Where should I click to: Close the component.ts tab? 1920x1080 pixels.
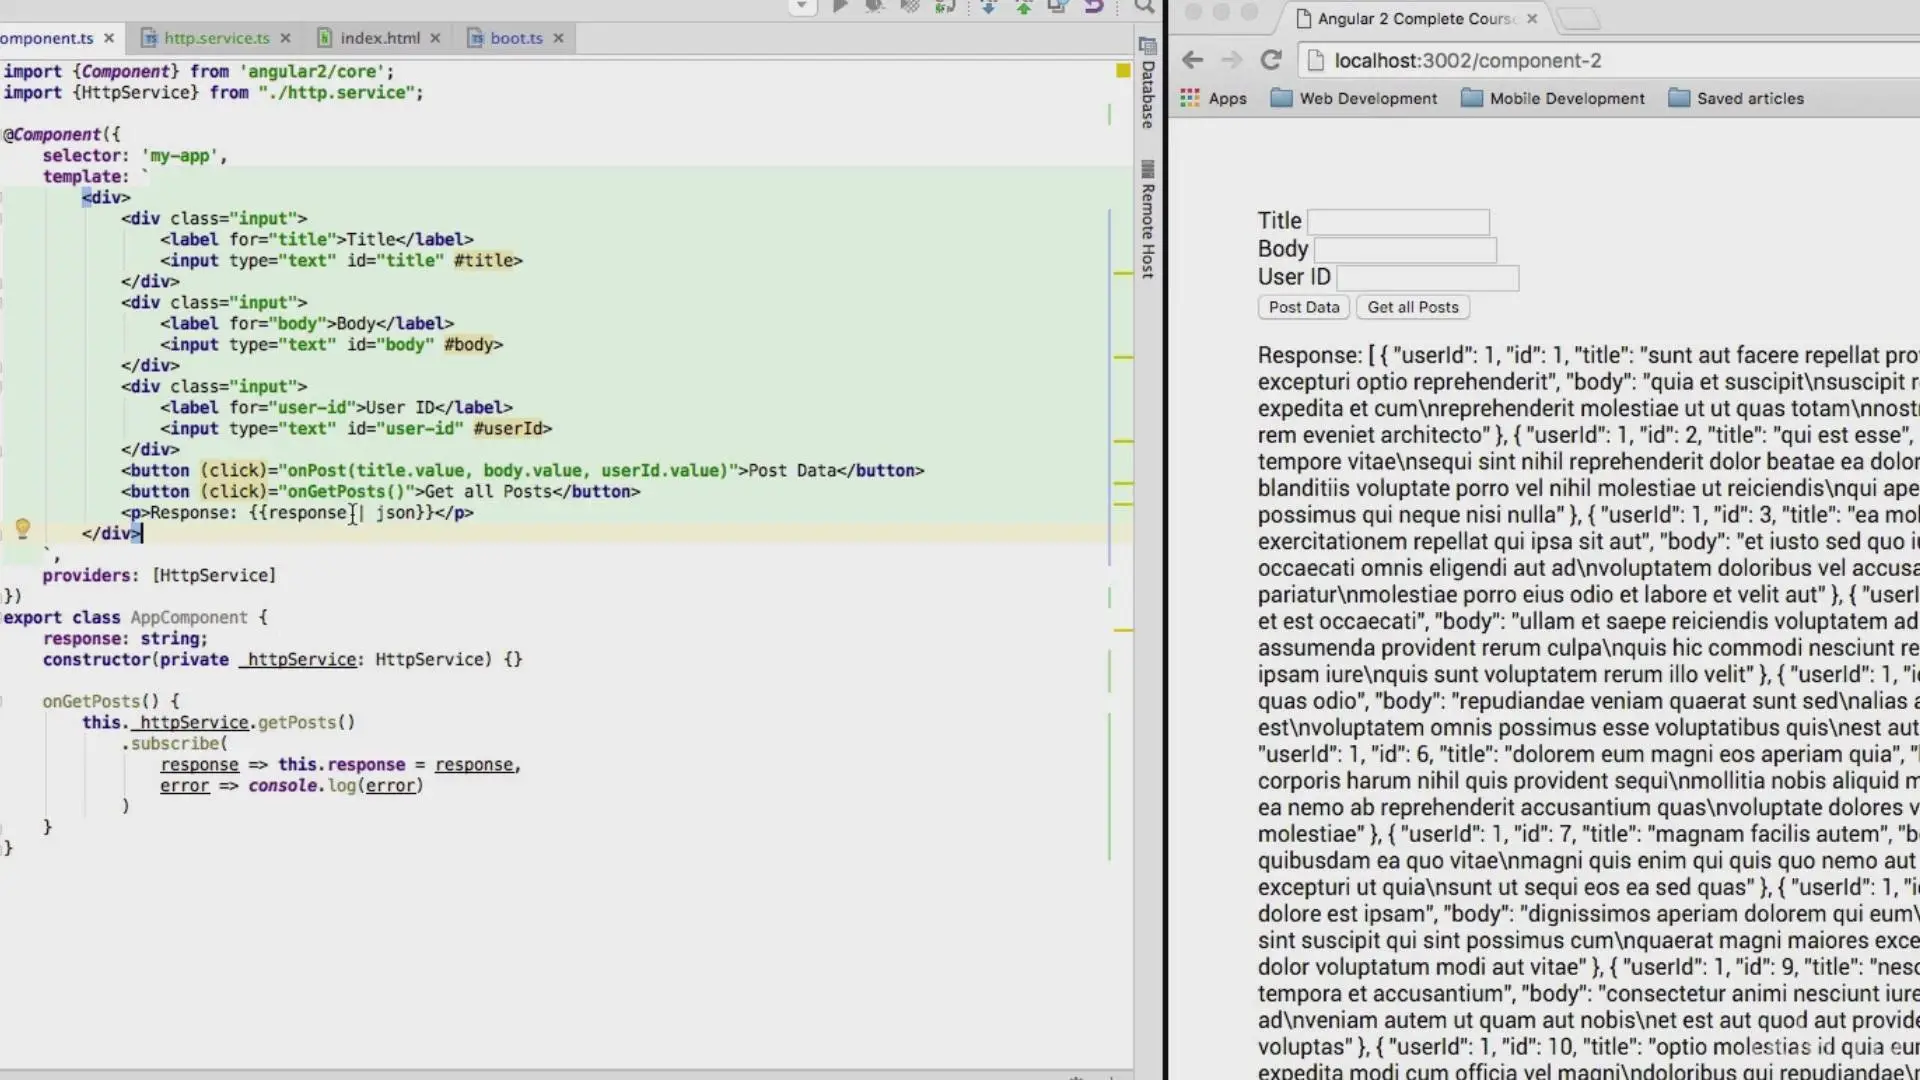(x=109, y=38)
